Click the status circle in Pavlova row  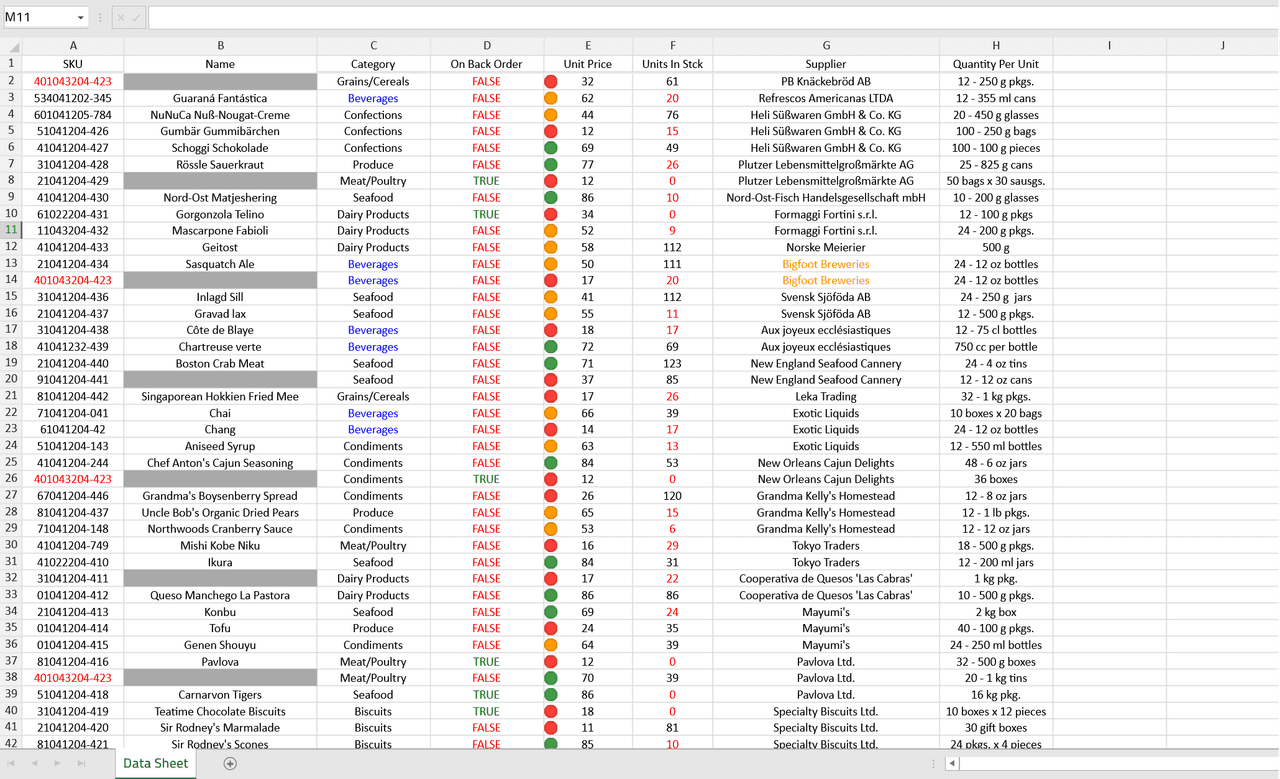551,661
